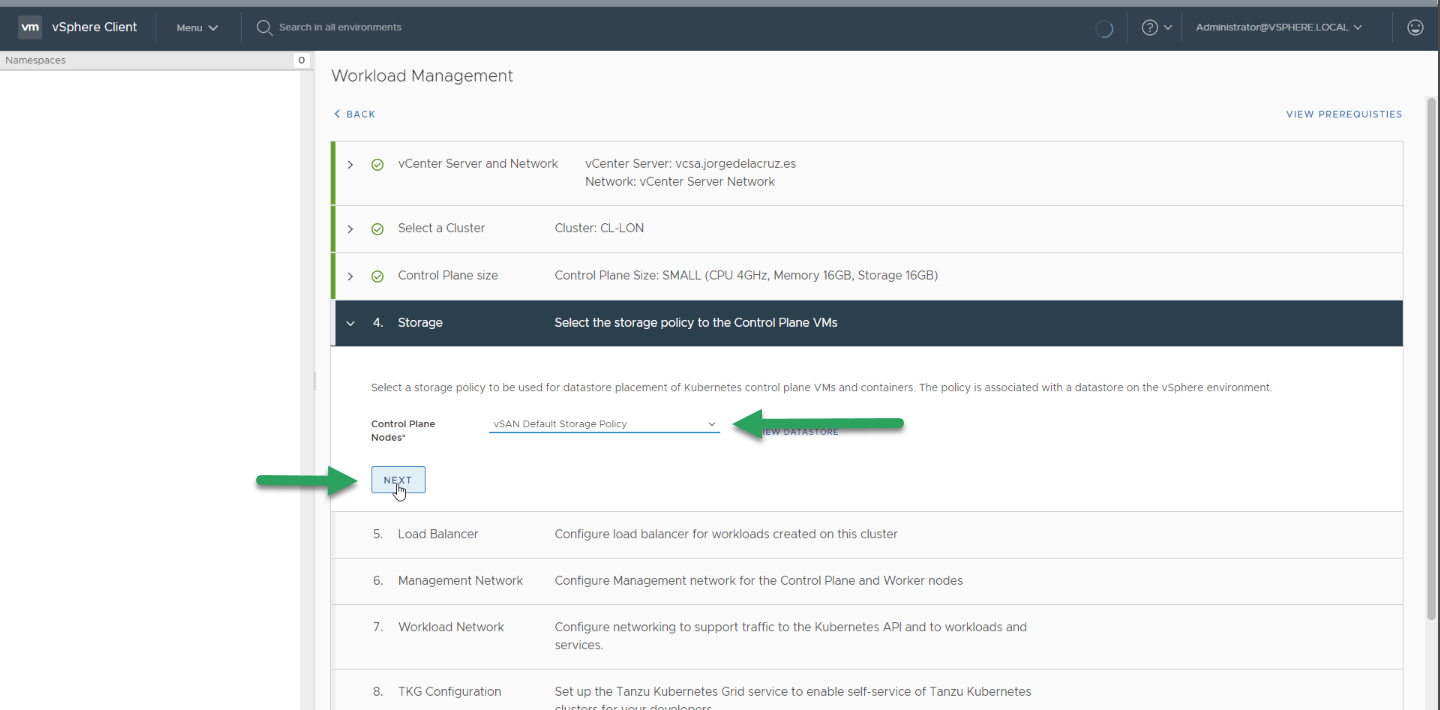The width and height of the screenshot is (1440, 710).
Task: Click the VMware vm logo icon
Action: pos(30,27)
